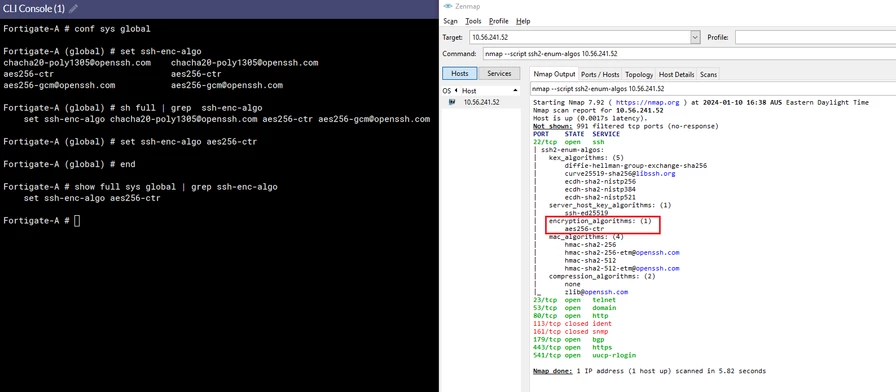Open the Host Details tab
Screen dimensions: 896x392
[x=677, y=74]
